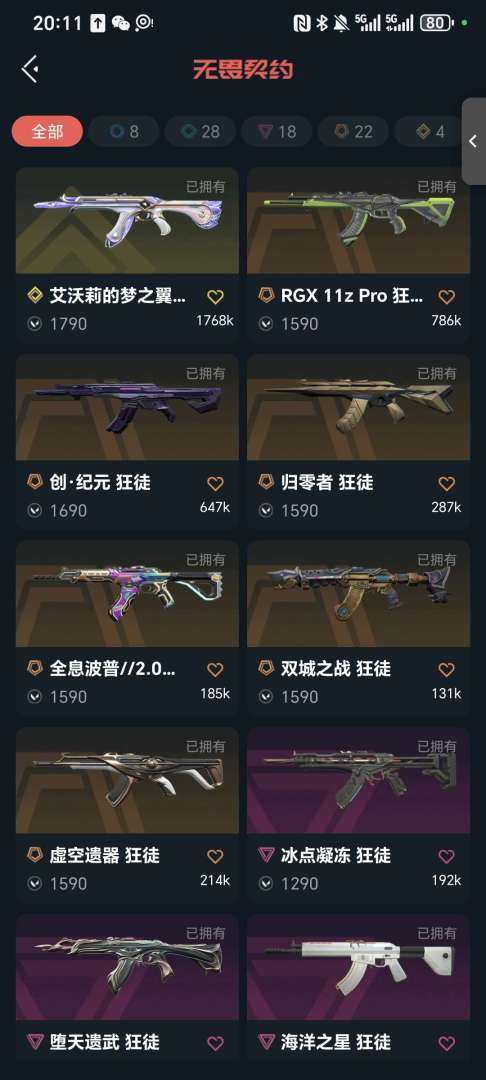Image resolution: width=486 pixels, height=1080 pixels.
Task: Filter by pink triangle tier 18
Action: point(277,132)
